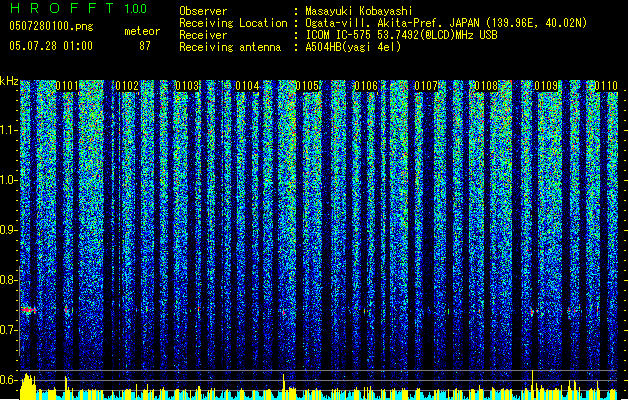This screenshot has width=629, height=400.
Task: Click the 0109 time marker
Action: [546, 86]
